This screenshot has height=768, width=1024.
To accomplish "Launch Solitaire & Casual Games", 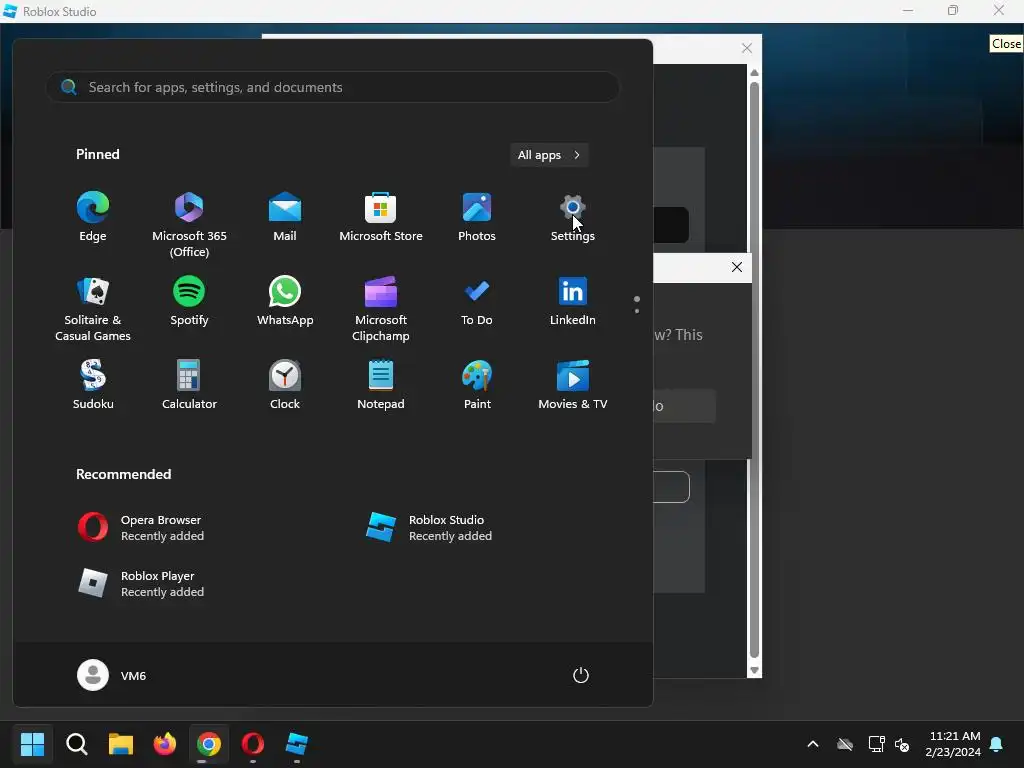I will coord(93,309).
